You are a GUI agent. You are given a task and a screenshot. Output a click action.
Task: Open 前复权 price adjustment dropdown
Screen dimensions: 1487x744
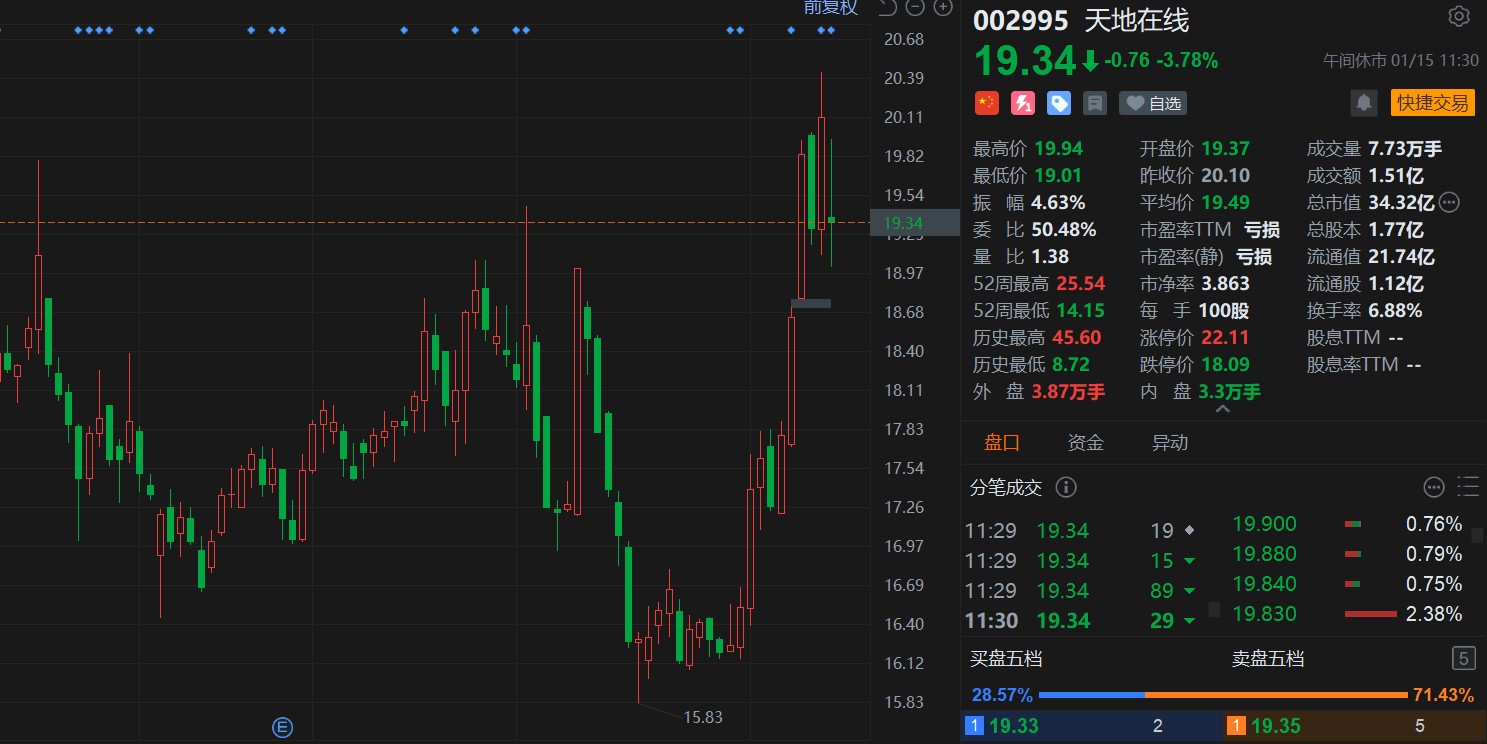click(831, 8)
